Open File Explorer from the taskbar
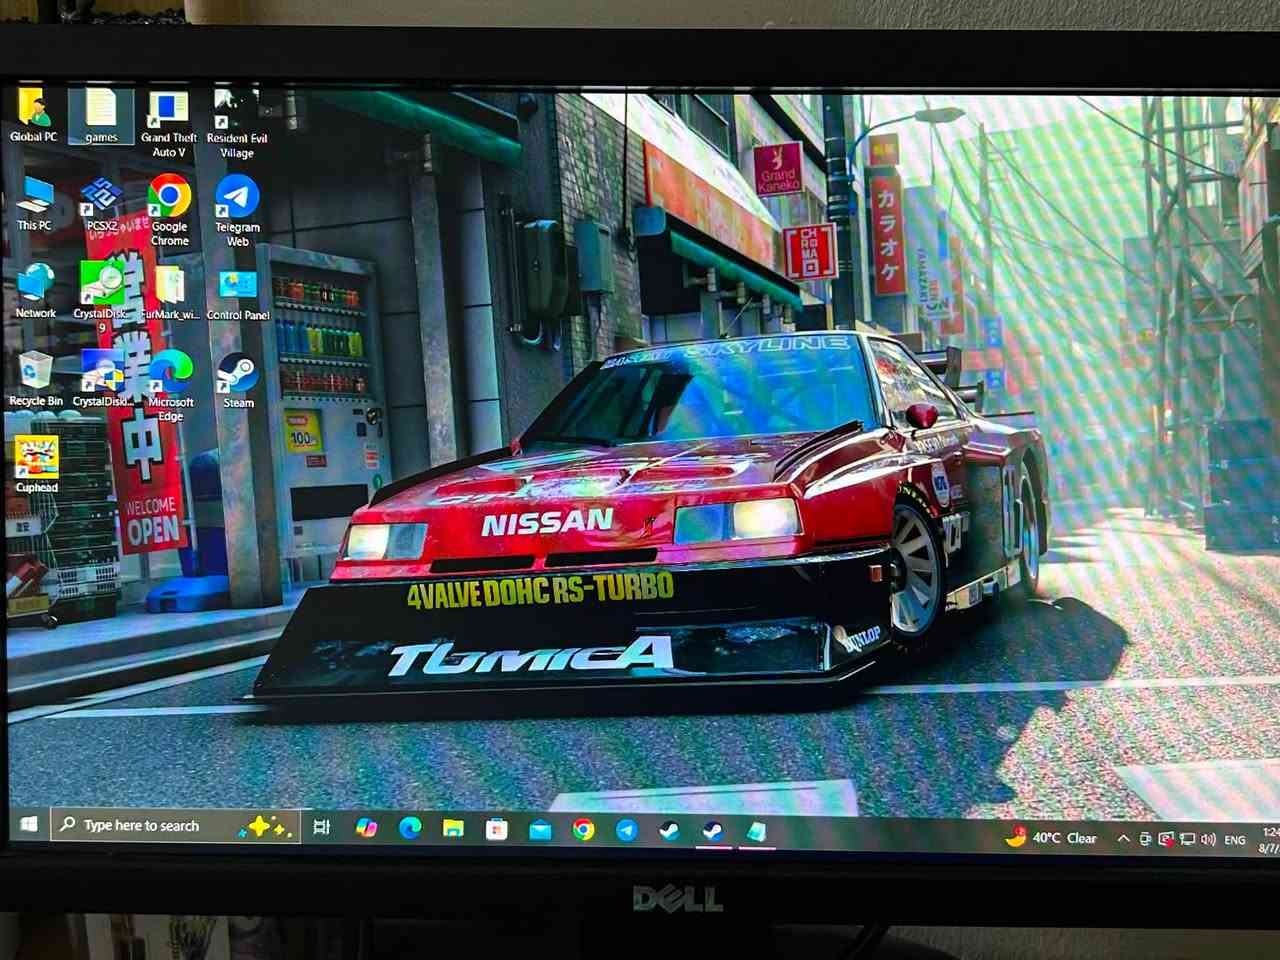Screen dimensions: 1280x960 (x=453, y=828)
